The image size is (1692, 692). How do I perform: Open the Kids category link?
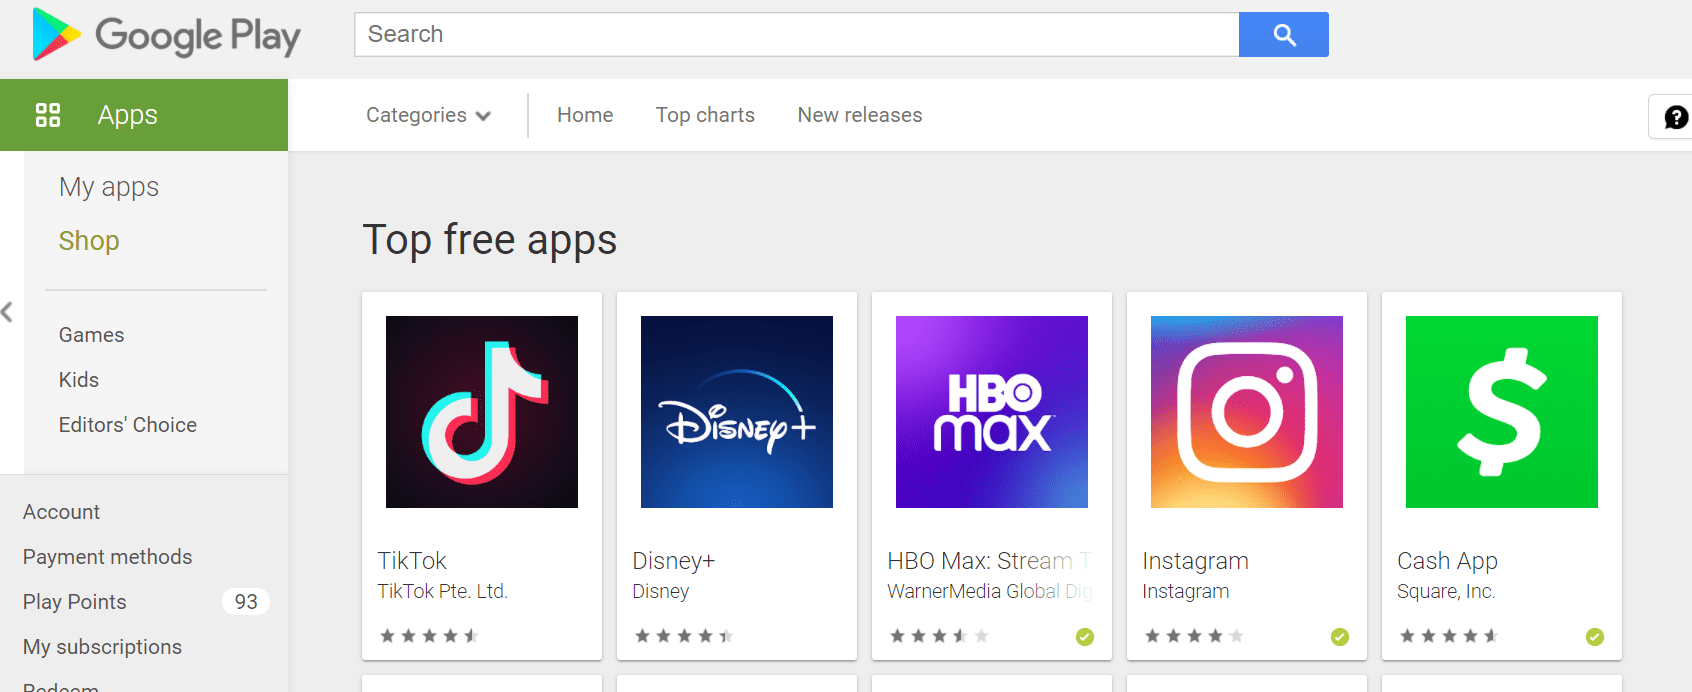[x=78, y=380]
